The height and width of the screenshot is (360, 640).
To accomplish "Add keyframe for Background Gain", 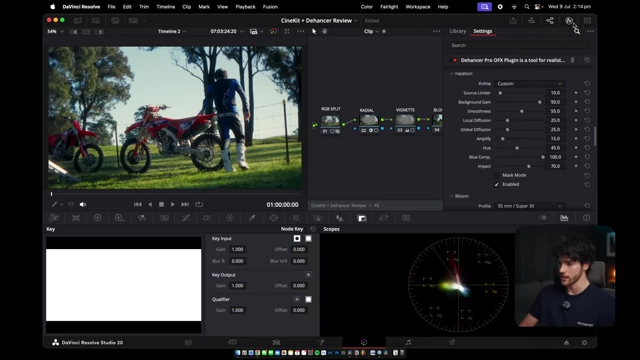I will [x=576, y=102].
